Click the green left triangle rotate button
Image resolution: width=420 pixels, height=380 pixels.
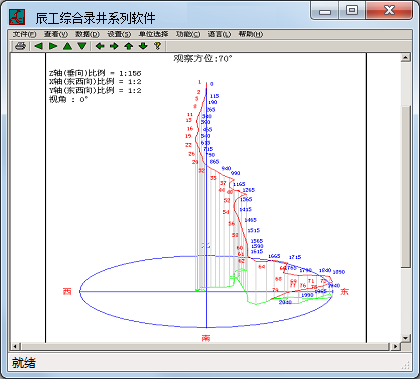(x=38, y=46)
